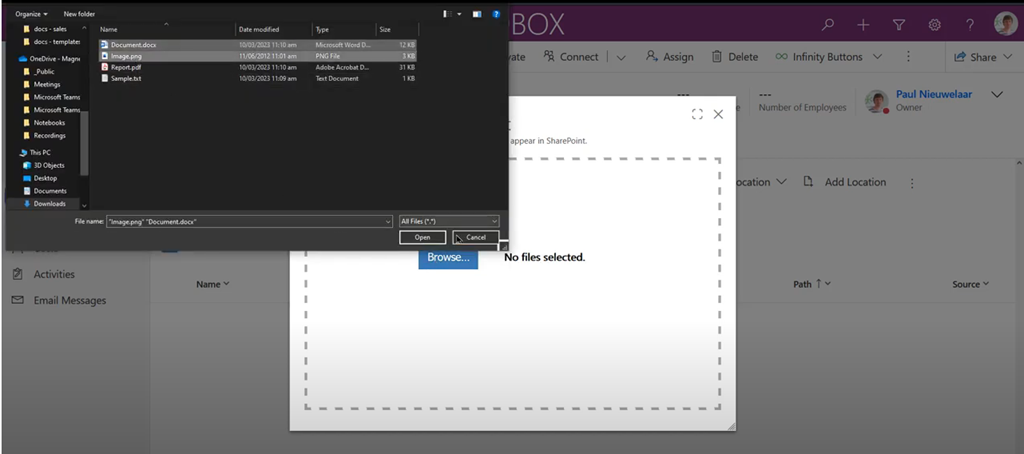Open the command bar more options ellipsis
This screenshot has width=1024, height=454.
908,57
